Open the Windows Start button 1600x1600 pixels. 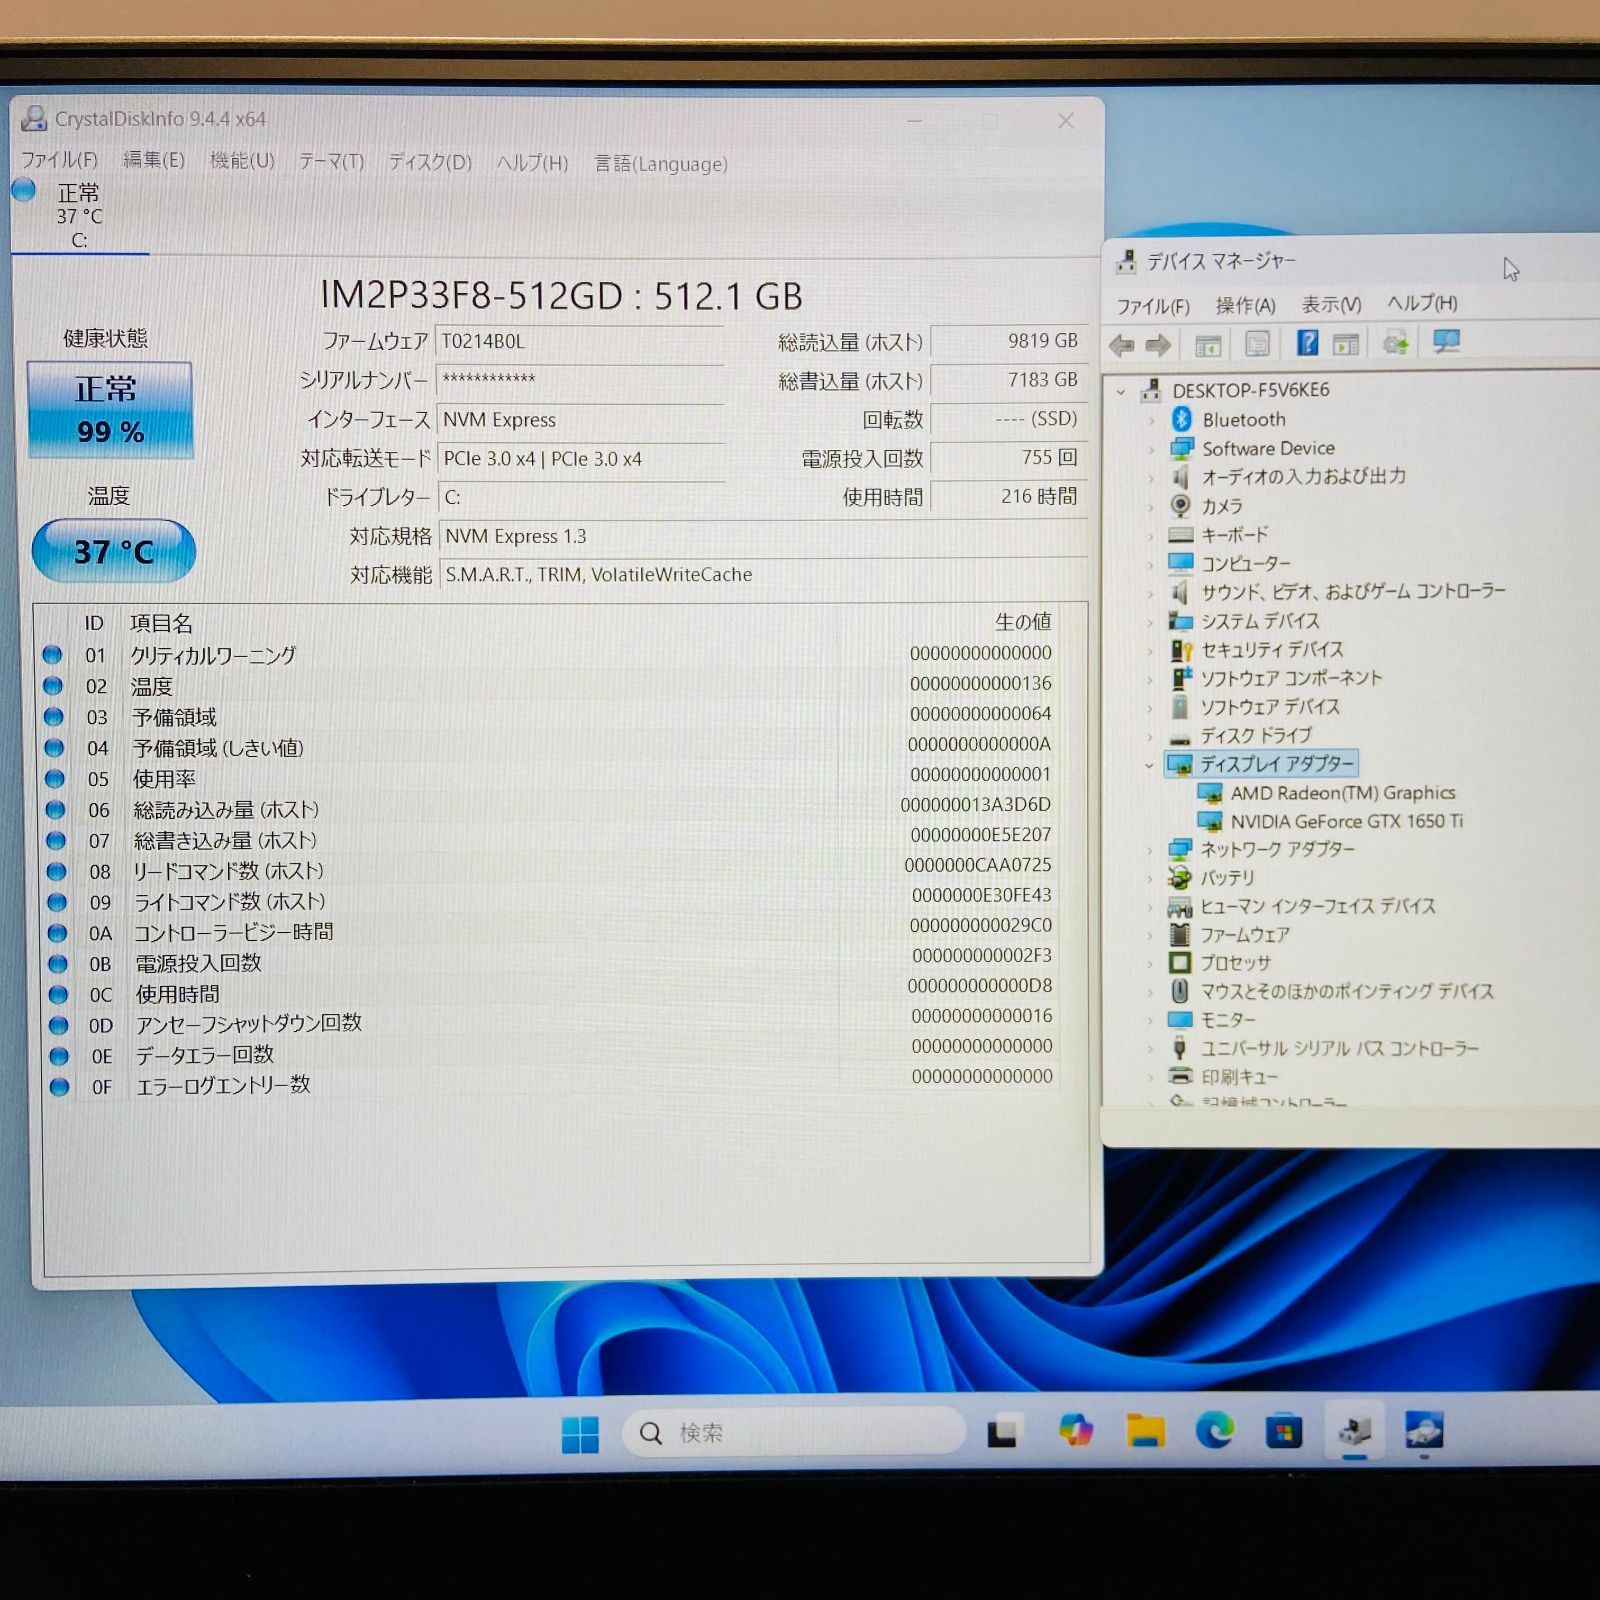pyautogui.click(x=580, y=1434)
